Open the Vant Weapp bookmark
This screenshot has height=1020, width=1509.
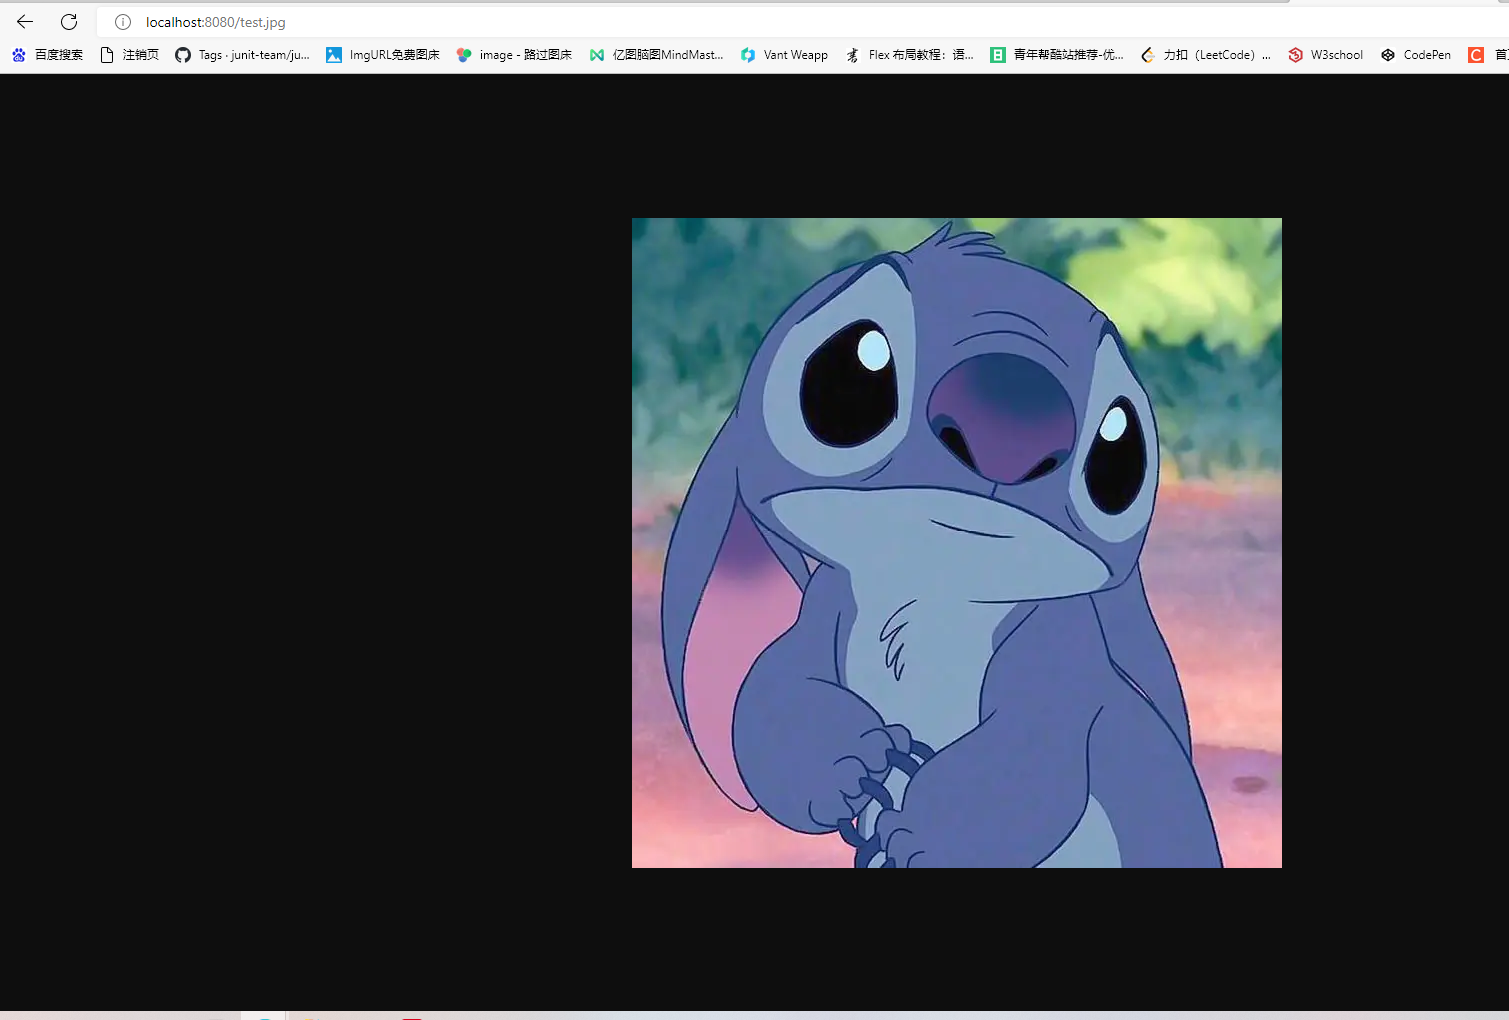pyautogui.click(x=784, y=55)
